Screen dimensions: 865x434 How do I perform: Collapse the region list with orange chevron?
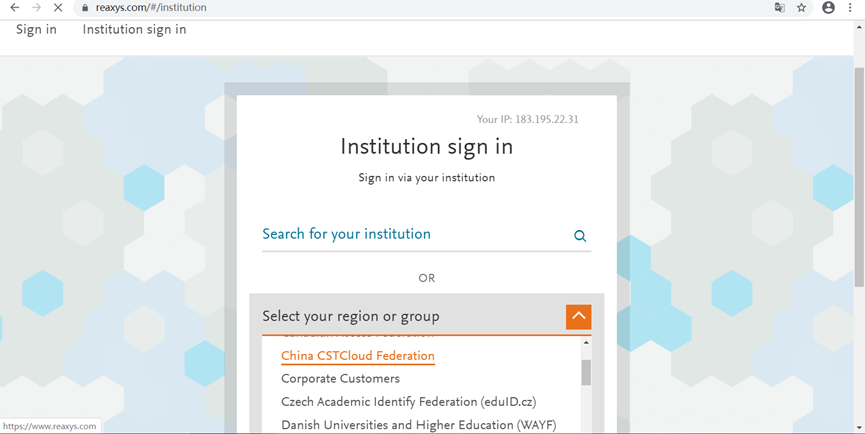click(x=578, y=317)
